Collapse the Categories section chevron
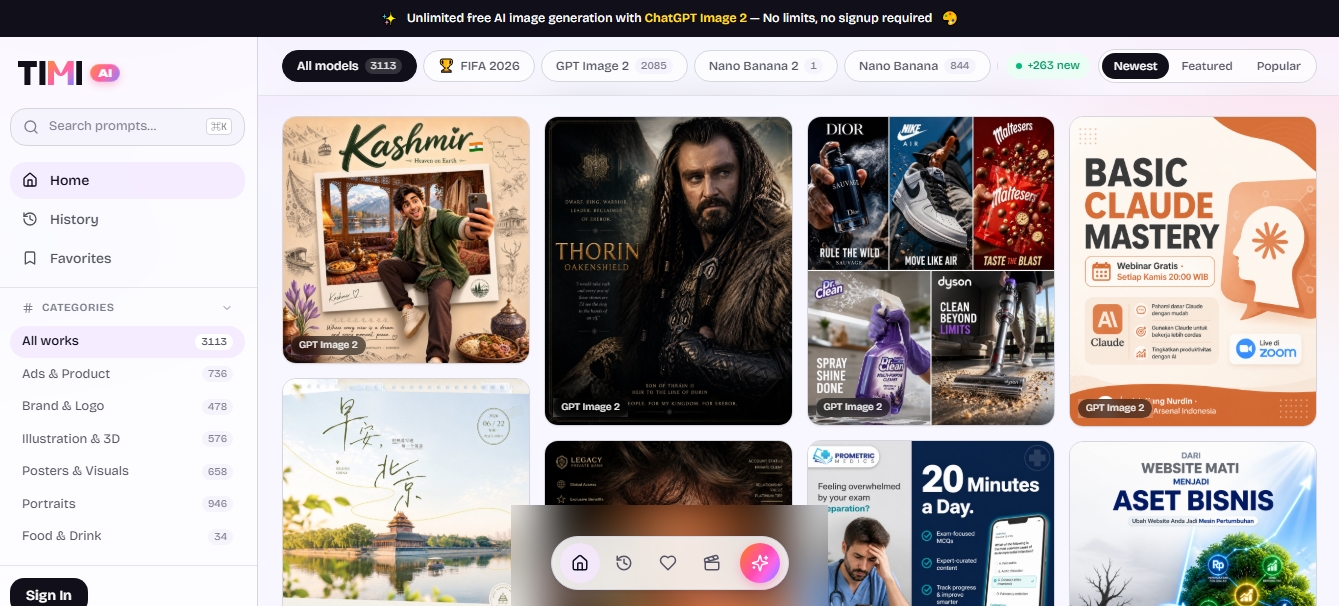The image size is (1339, 606). (227, 308)
